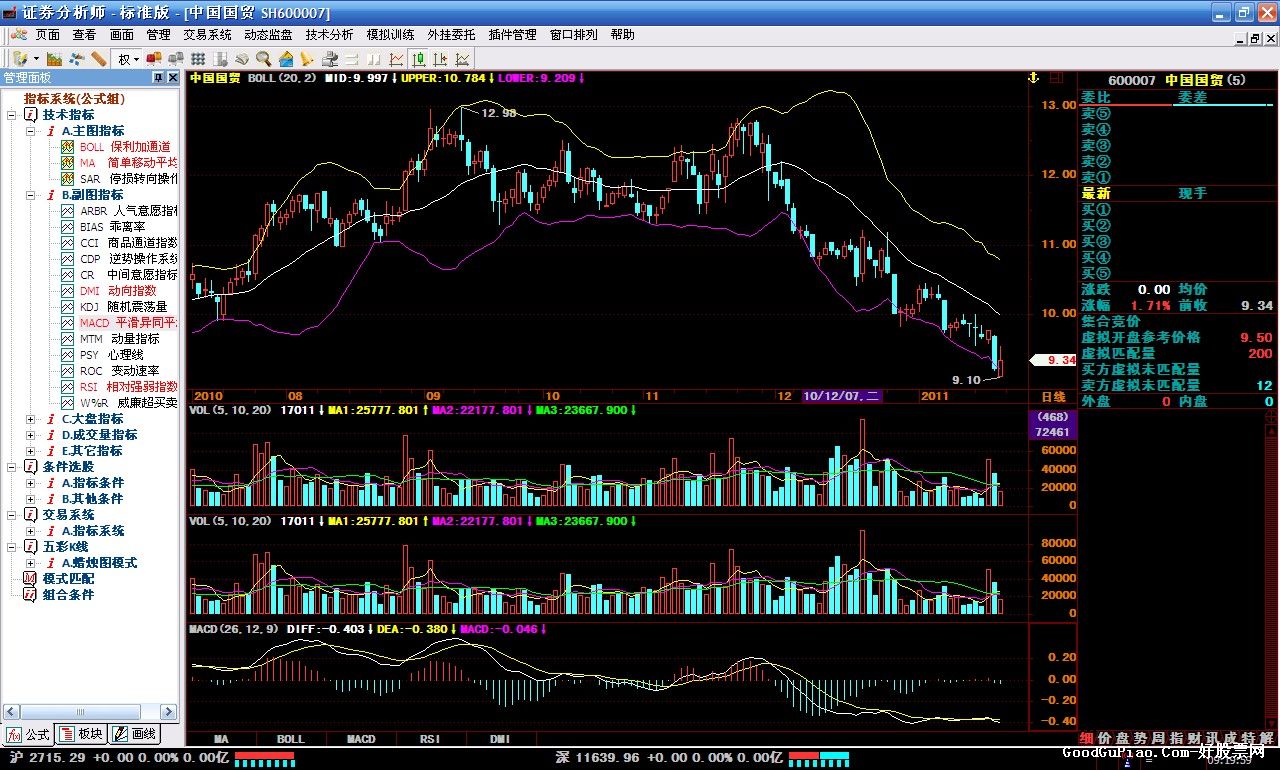Click the money coins icon in toolbar
The image size is (1280, 770).
click(242, 59)
